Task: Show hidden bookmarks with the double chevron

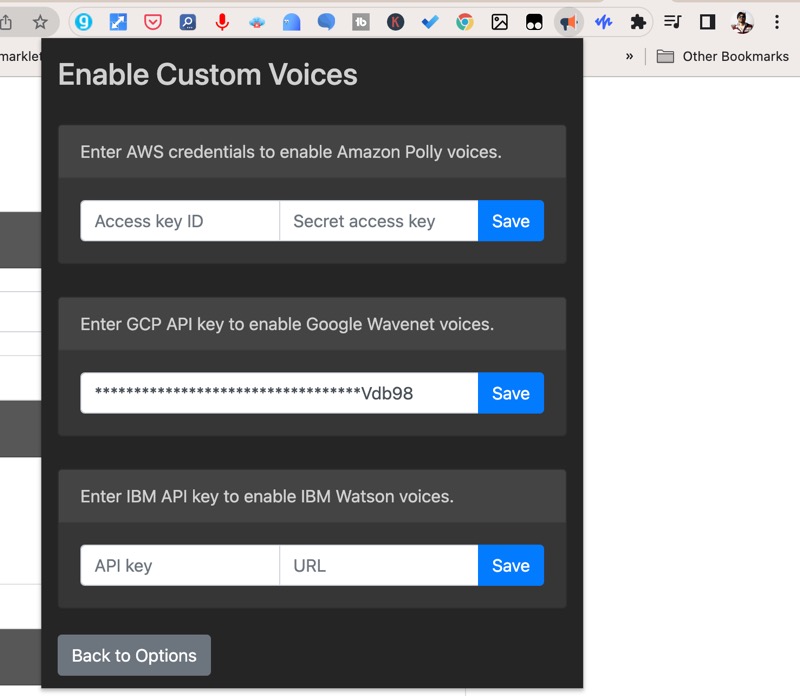Action: point(630,56)
